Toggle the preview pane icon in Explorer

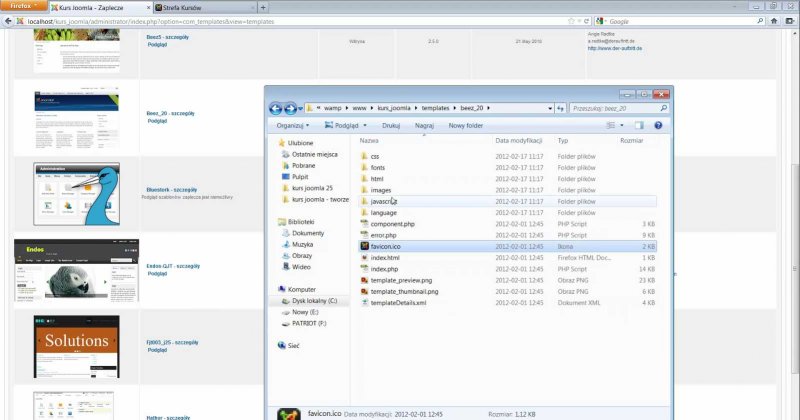click(x=638, y=126)
